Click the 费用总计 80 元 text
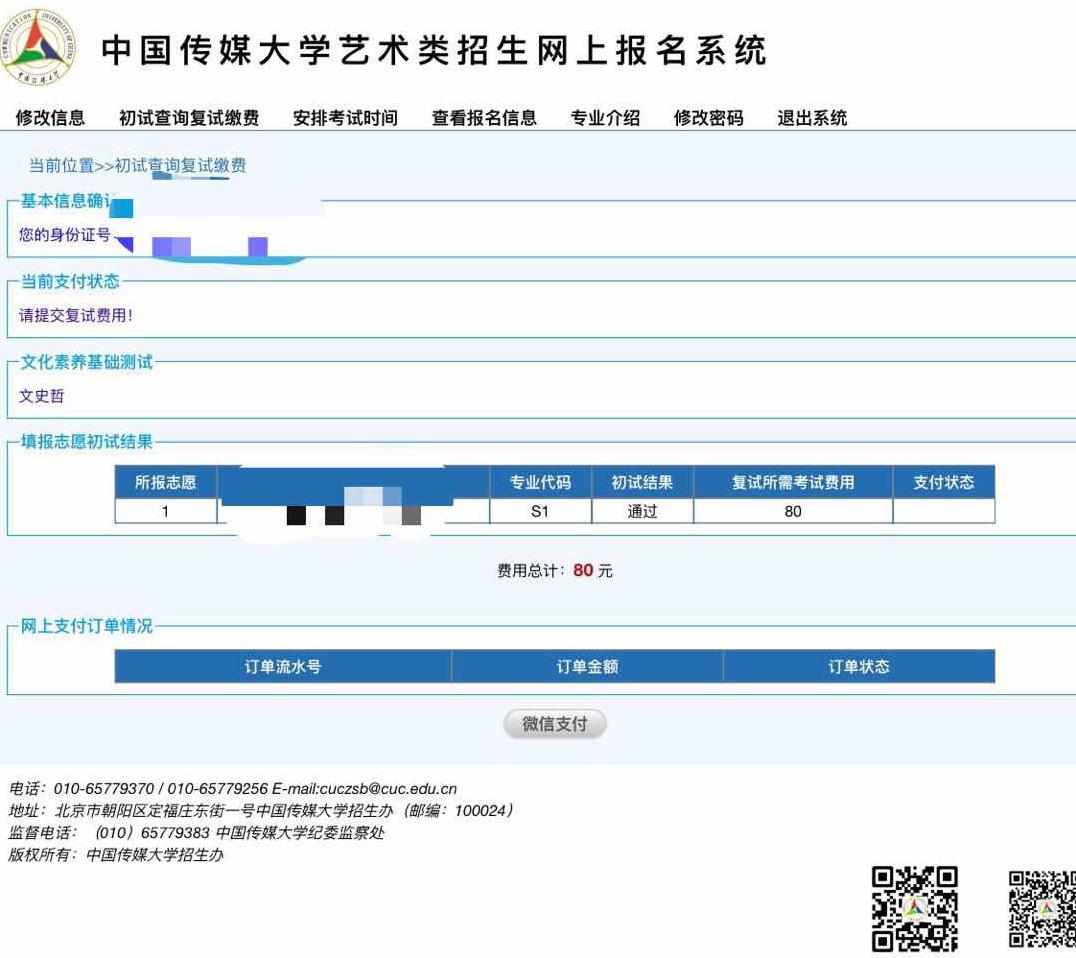 [554, 570]
